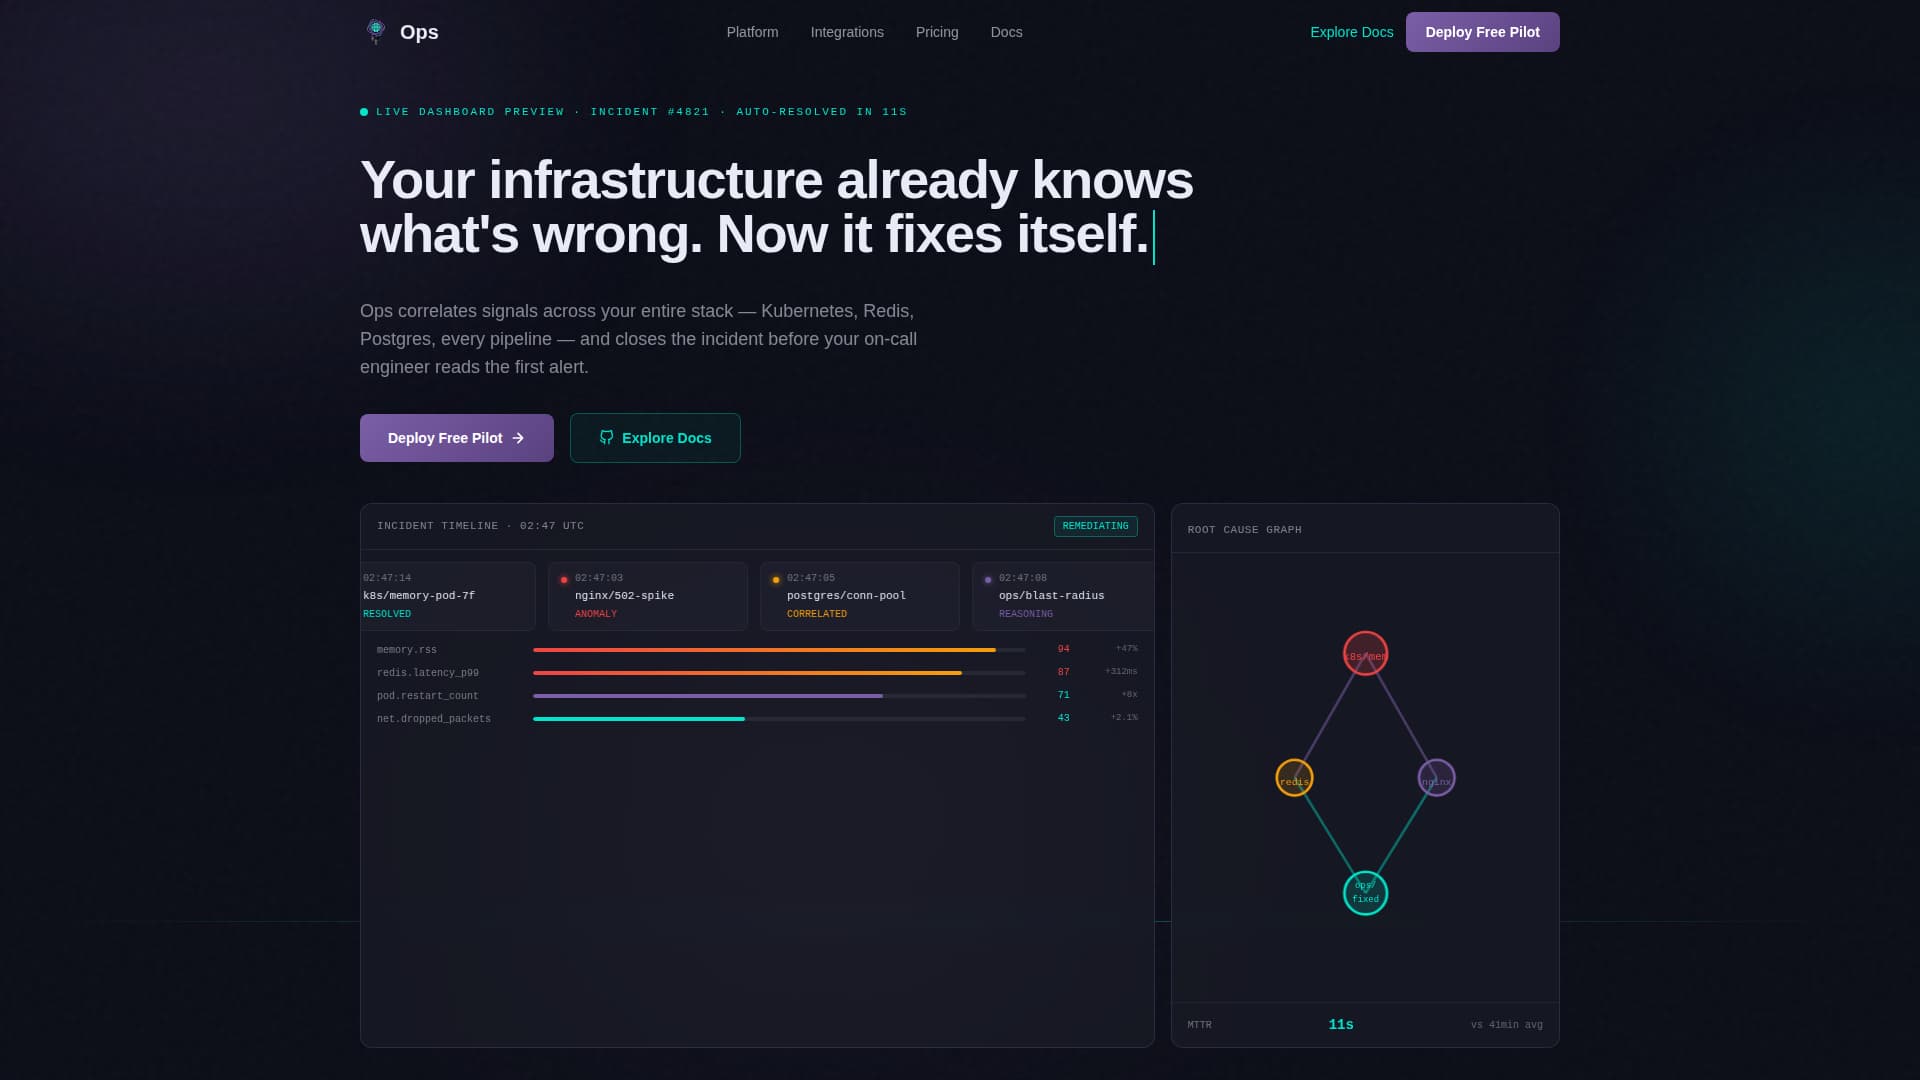1920x1080 pixels.
Task: Click the REMEDIATING status badge
Action: tap(1095, 526)
